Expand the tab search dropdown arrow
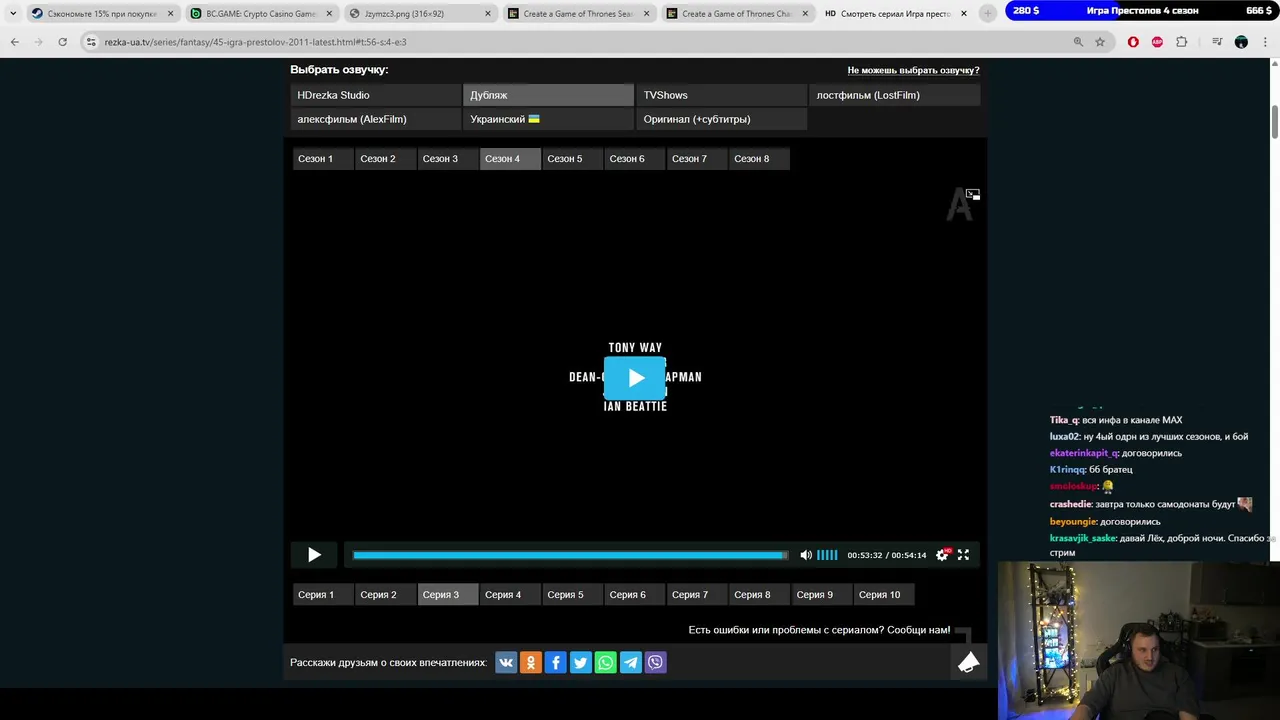This screenshot has width=1280, height=720. tap(12, 14)
